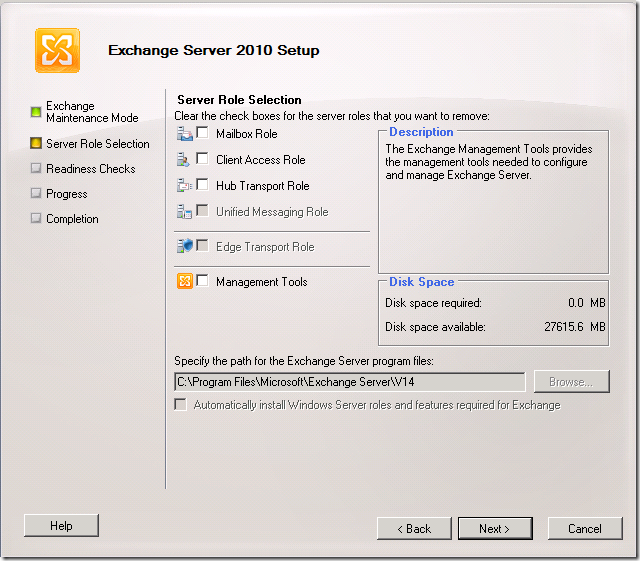This screenshot has width=640, height=561.
Task: Click the Edge Transport Role shield icon
Action: (x=184, y=246)
